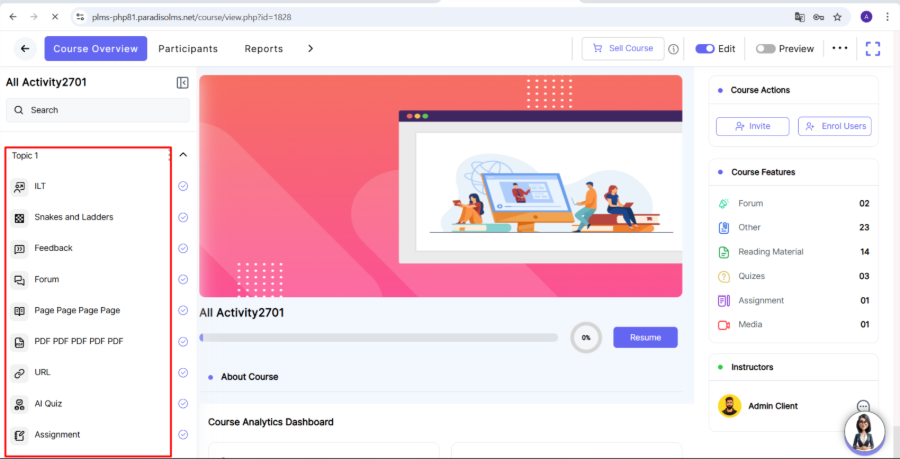Click the info icon next to Sell Course
The height and width of the screenshot is (459, 900).
(674, 49)
